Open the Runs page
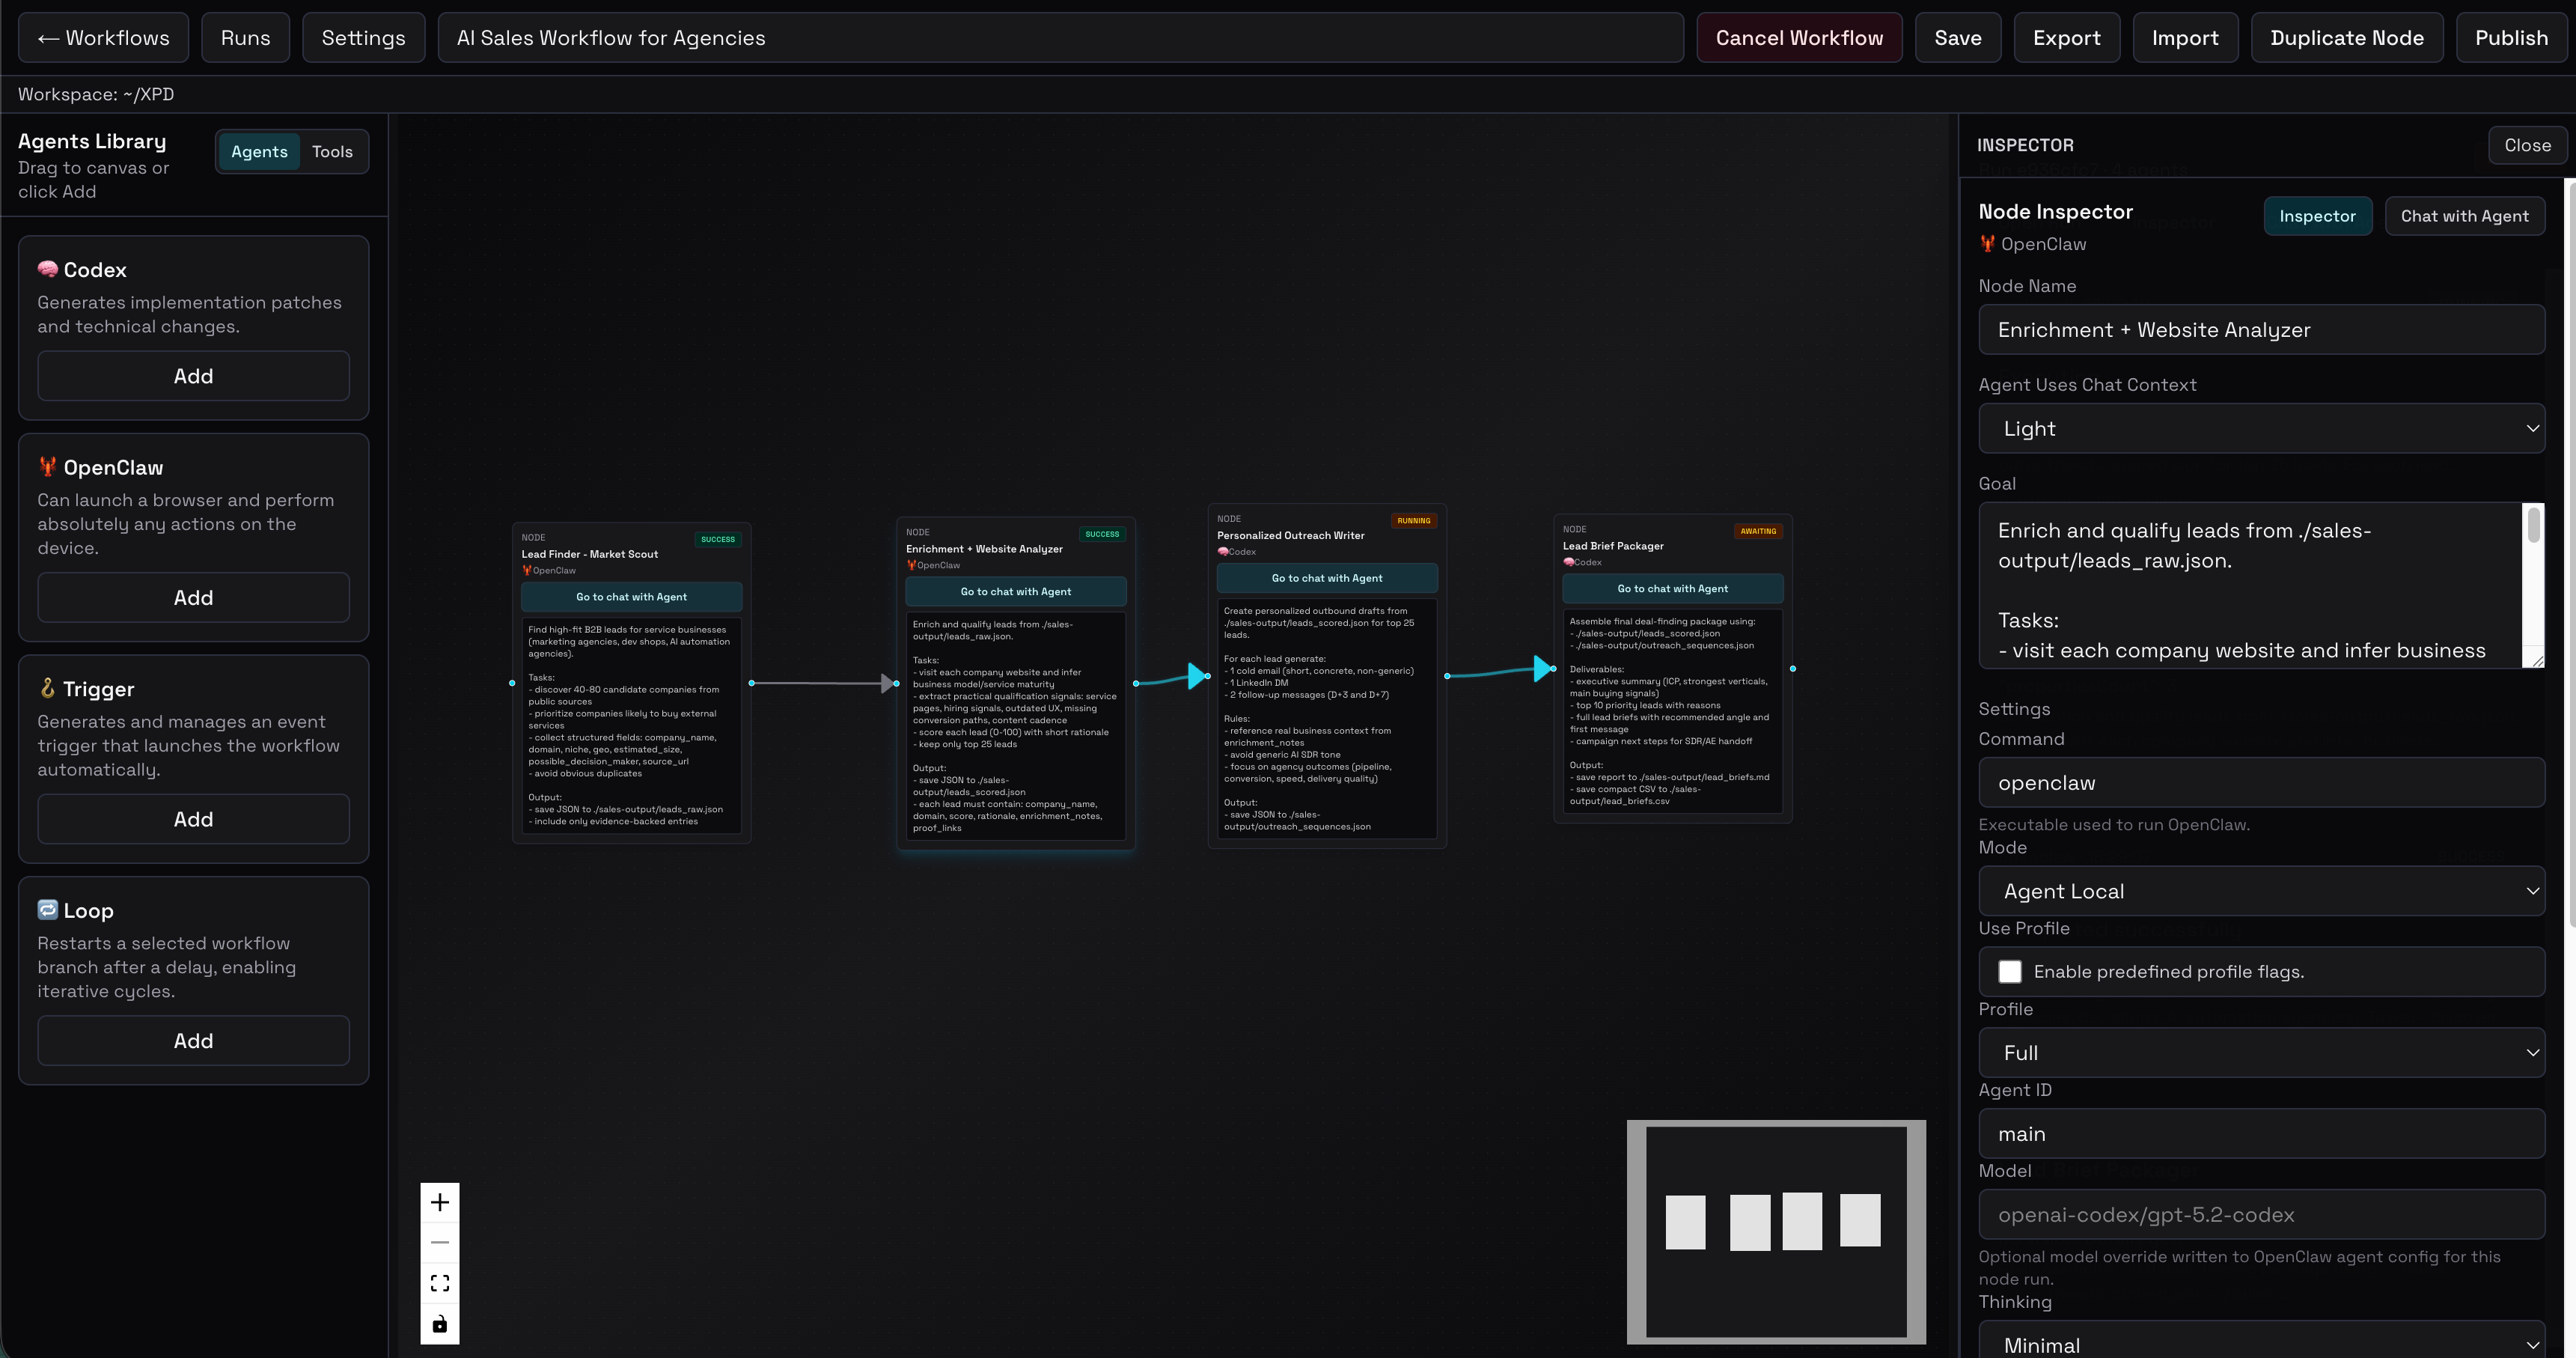Image resolution: width=2576 pixels, height=1358 pixels. click(x=245, y=37)
